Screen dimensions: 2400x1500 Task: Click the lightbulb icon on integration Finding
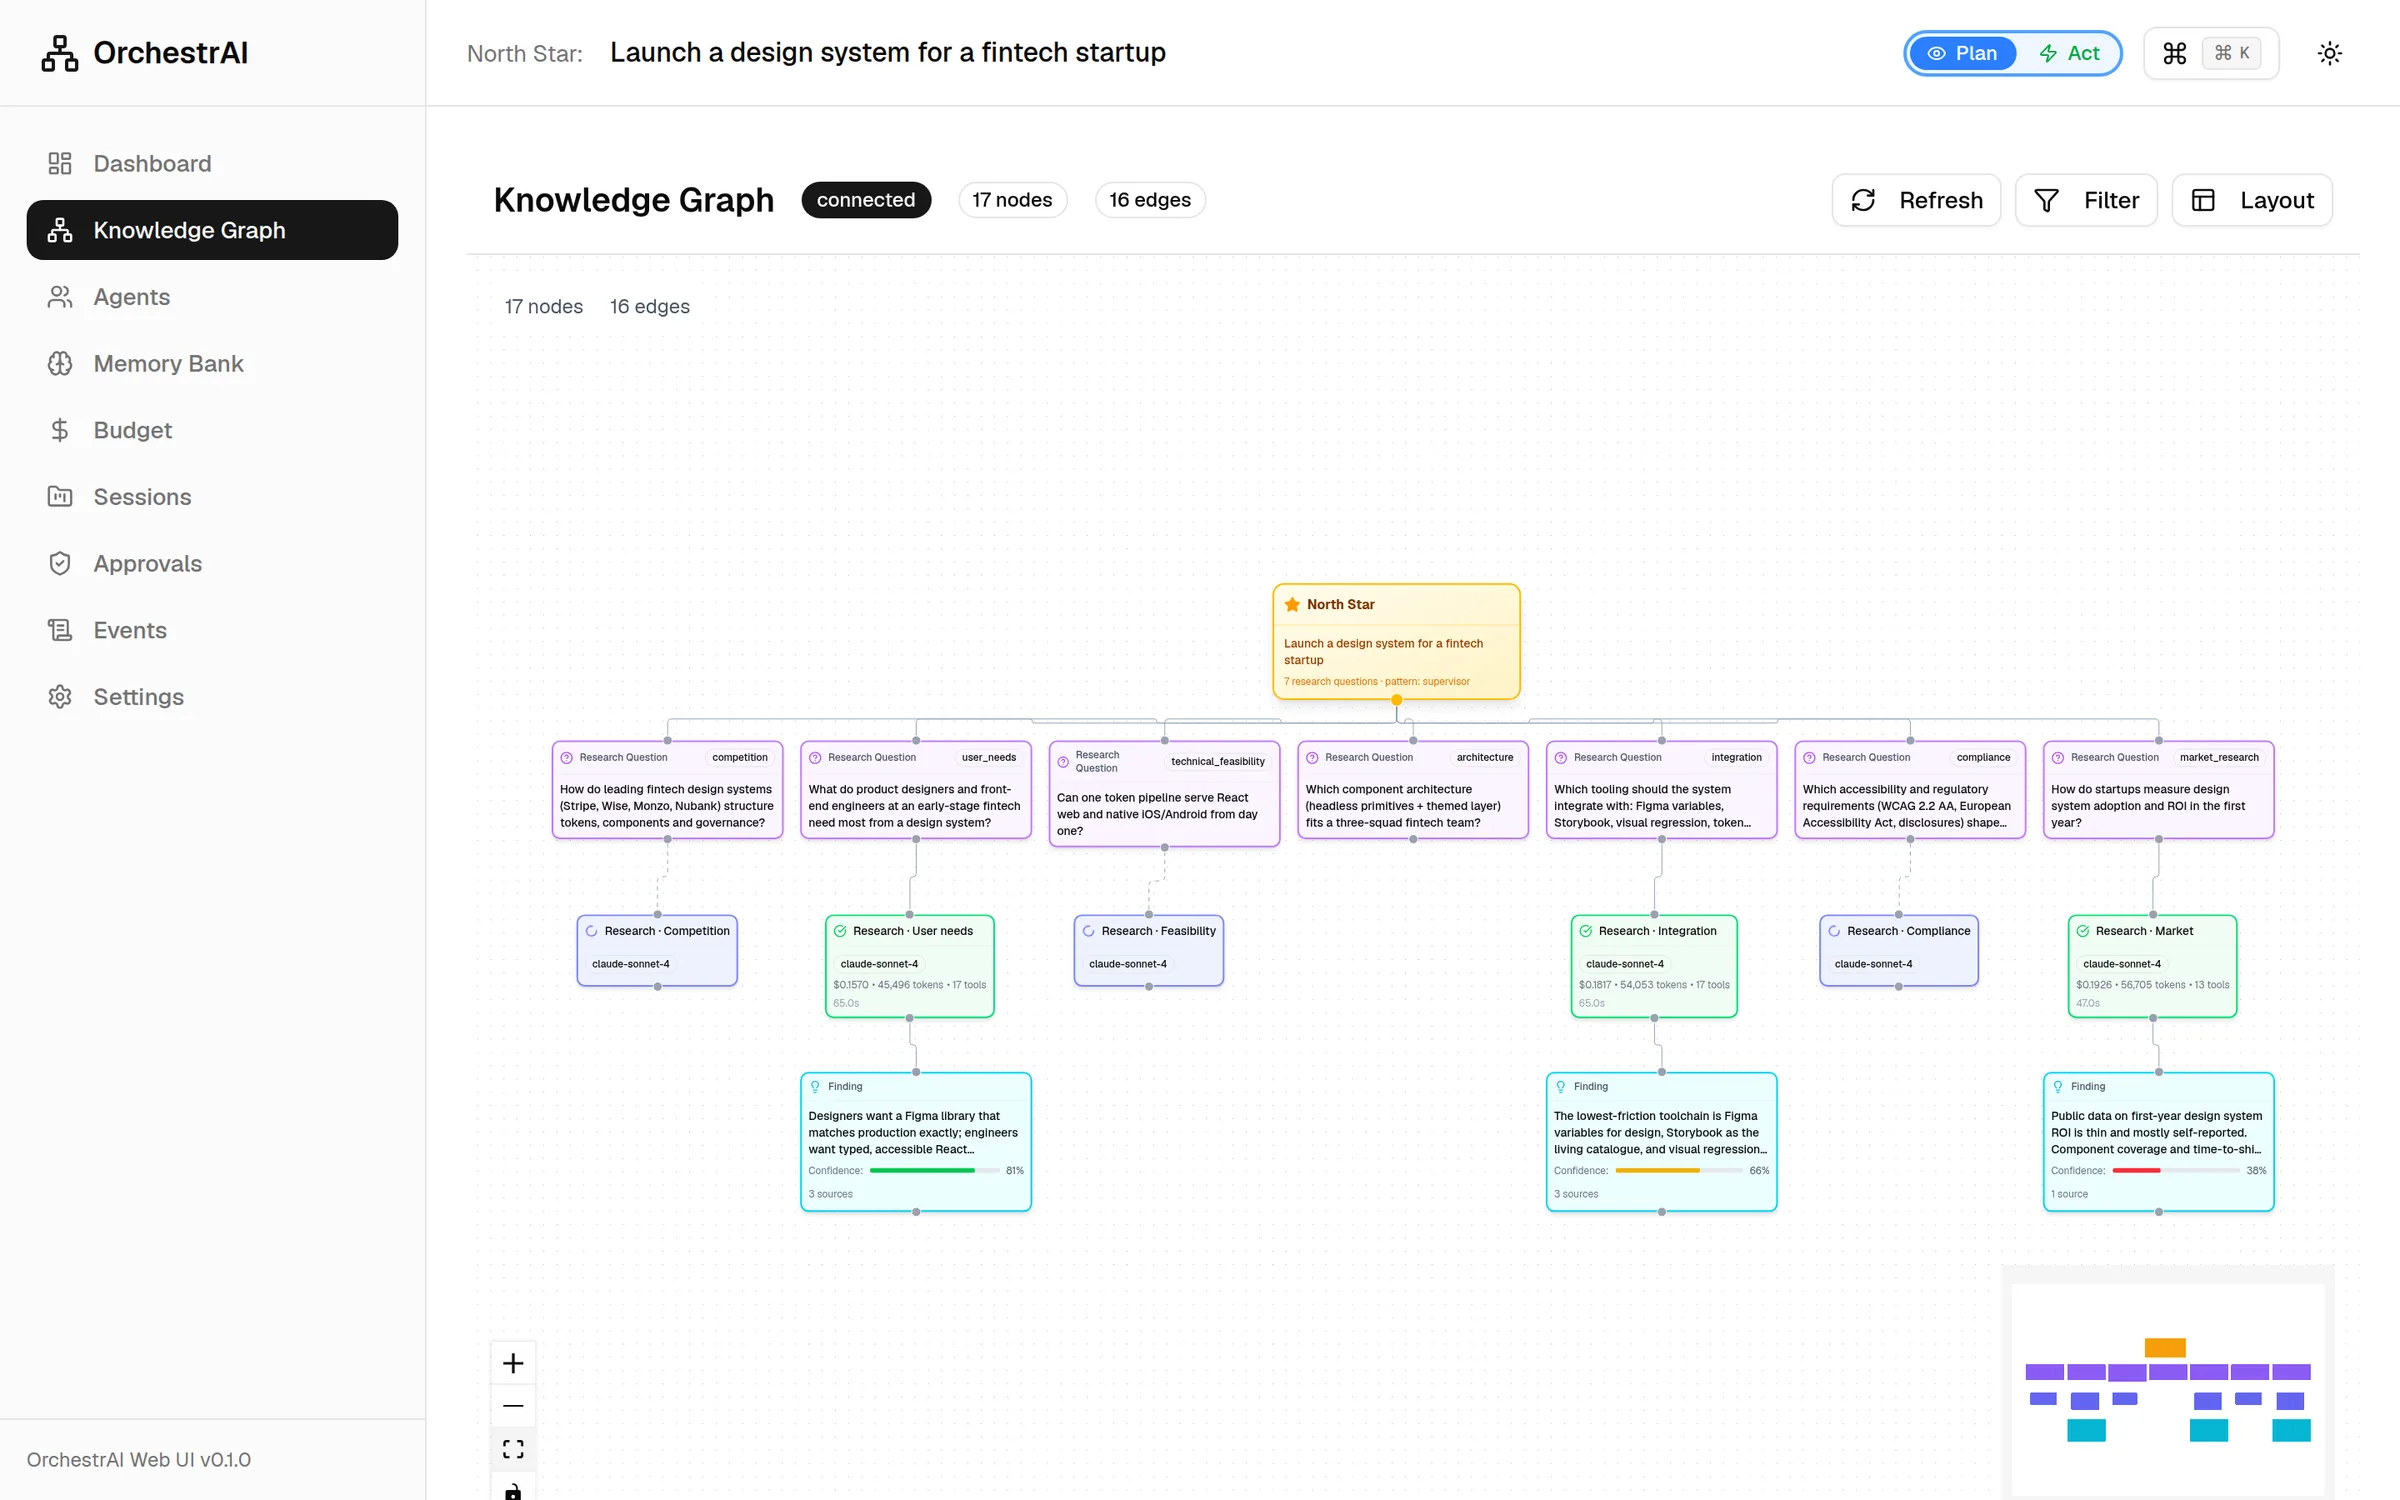1561,1087
